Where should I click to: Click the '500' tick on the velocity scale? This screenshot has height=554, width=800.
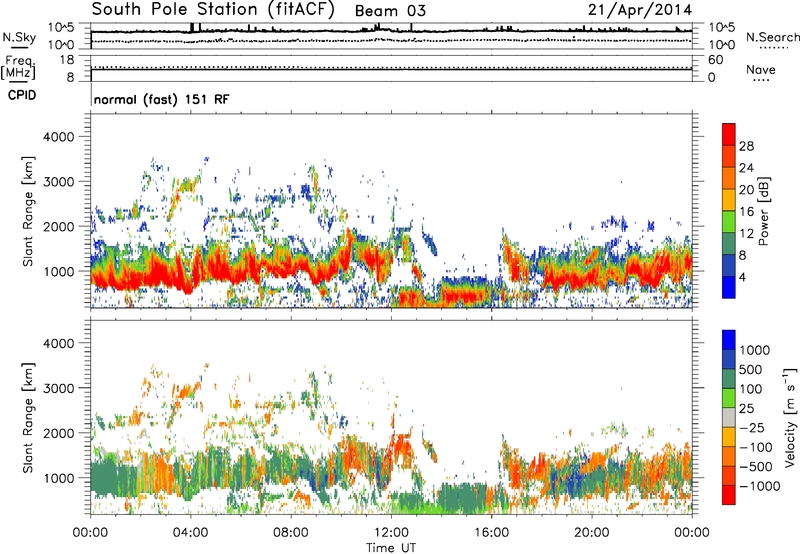(751, 369)
